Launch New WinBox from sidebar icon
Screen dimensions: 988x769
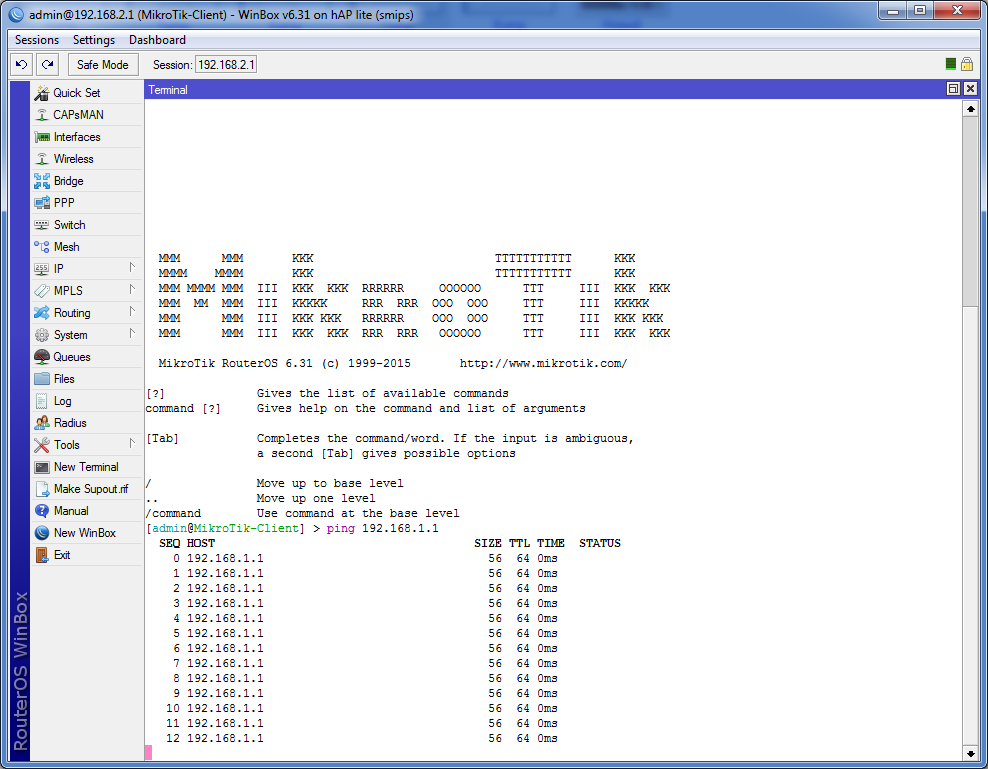42,533
